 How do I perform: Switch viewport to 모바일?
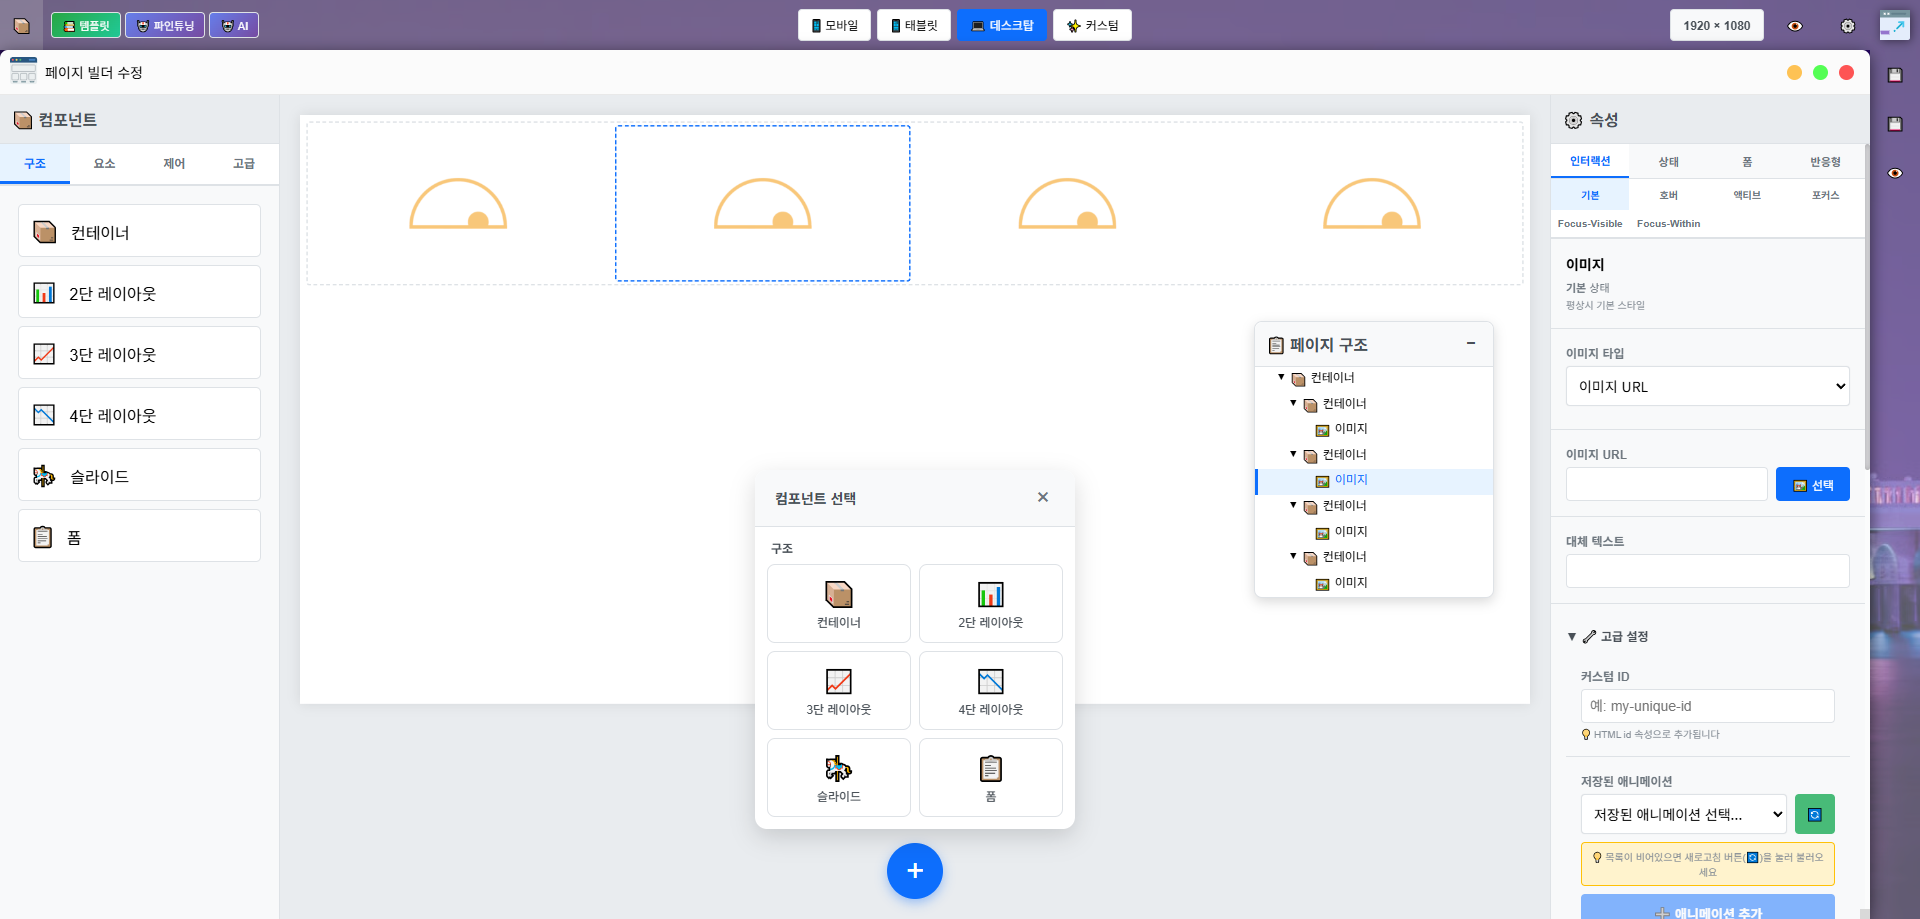(834, 26)
